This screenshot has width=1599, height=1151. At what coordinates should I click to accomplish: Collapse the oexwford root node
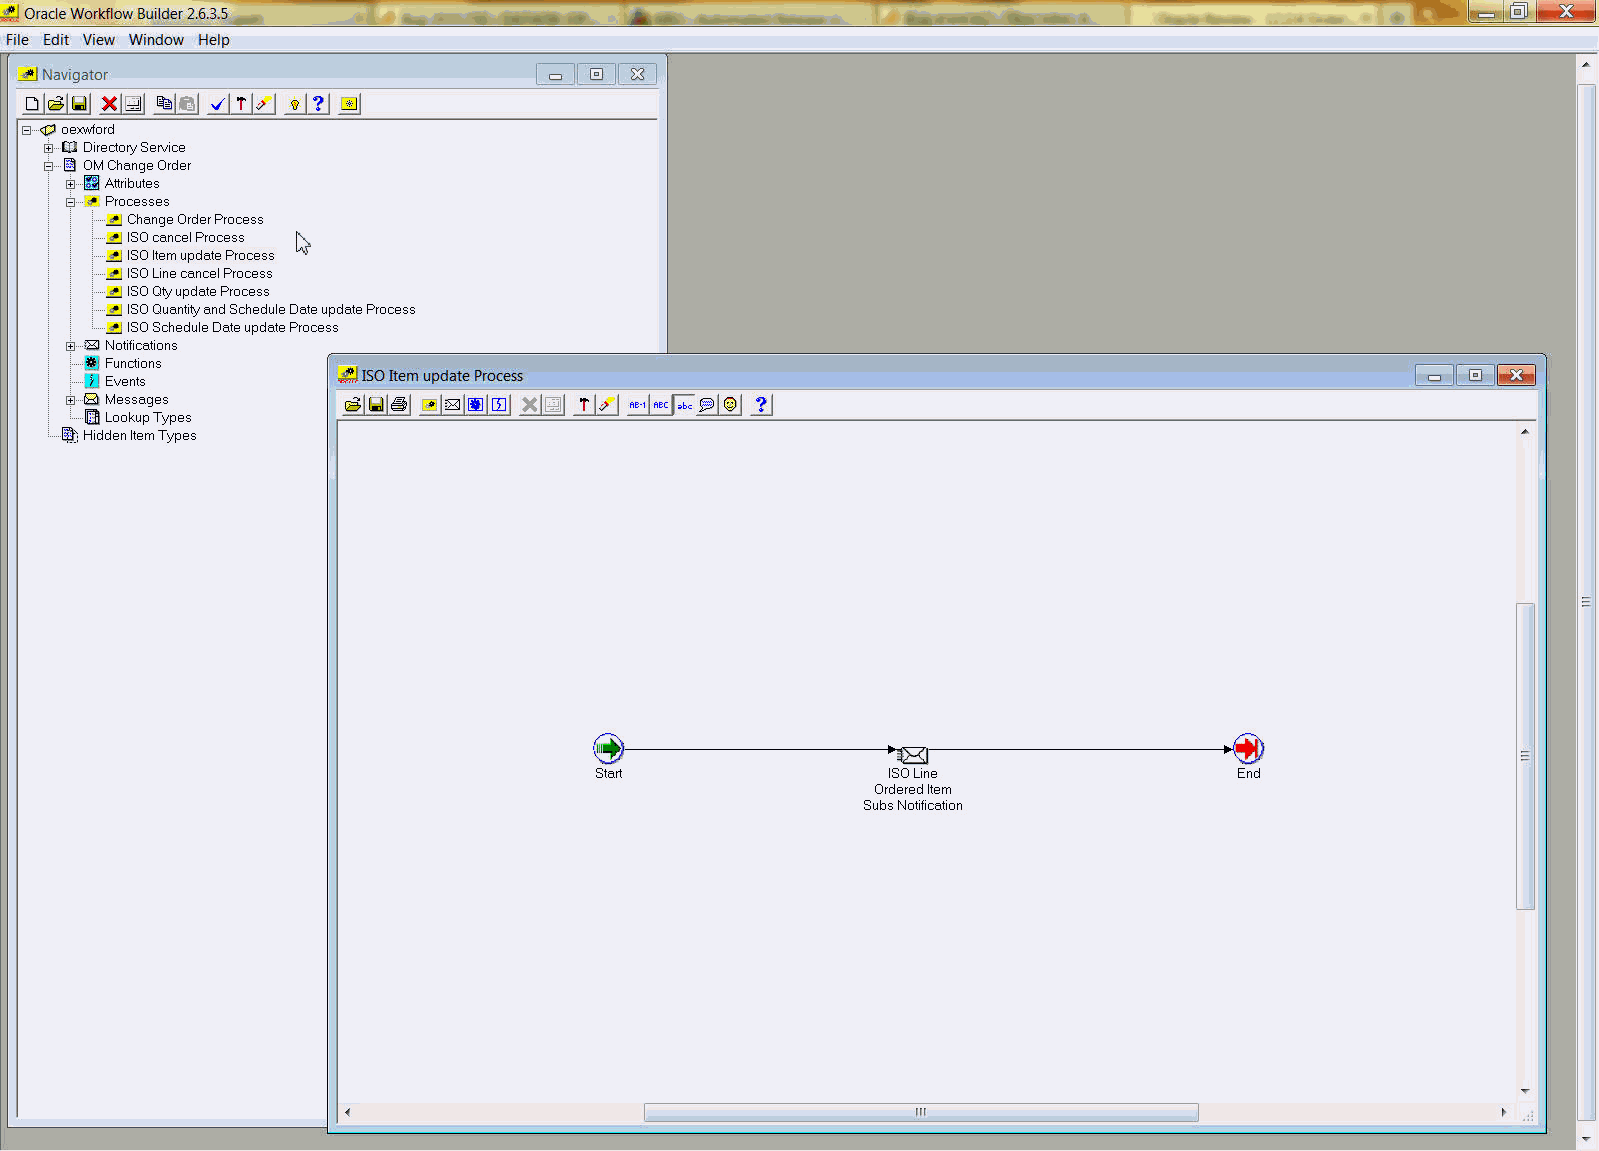click(27, 130)
